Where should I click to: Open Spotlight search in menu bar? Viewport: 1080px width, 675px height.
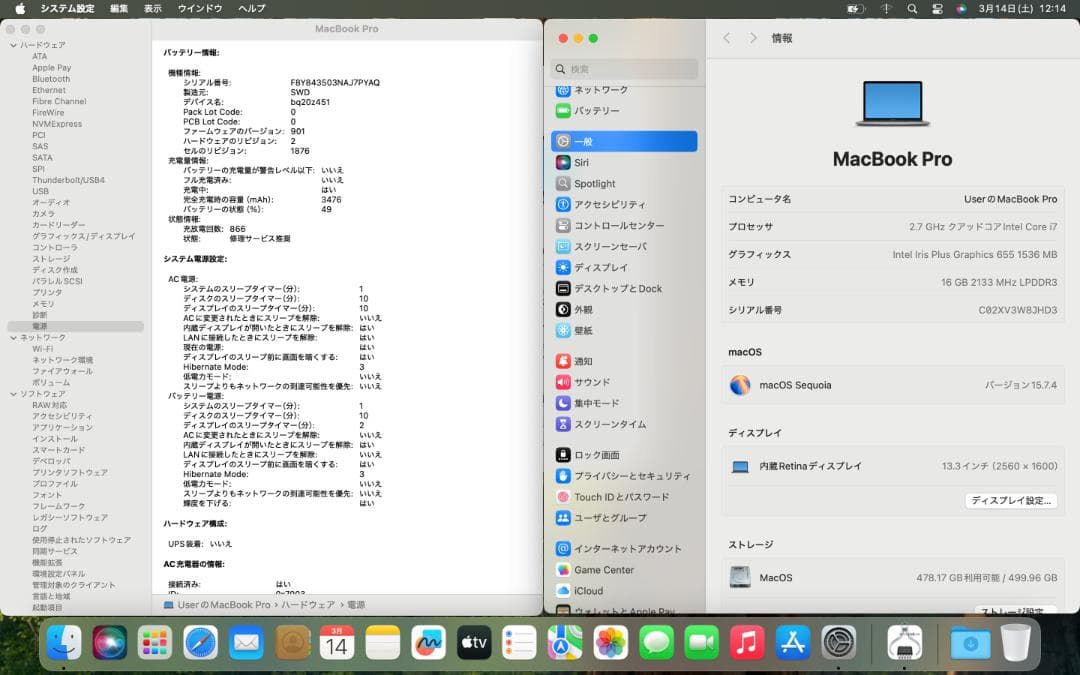pyautogui.click(x=912, y=9)
